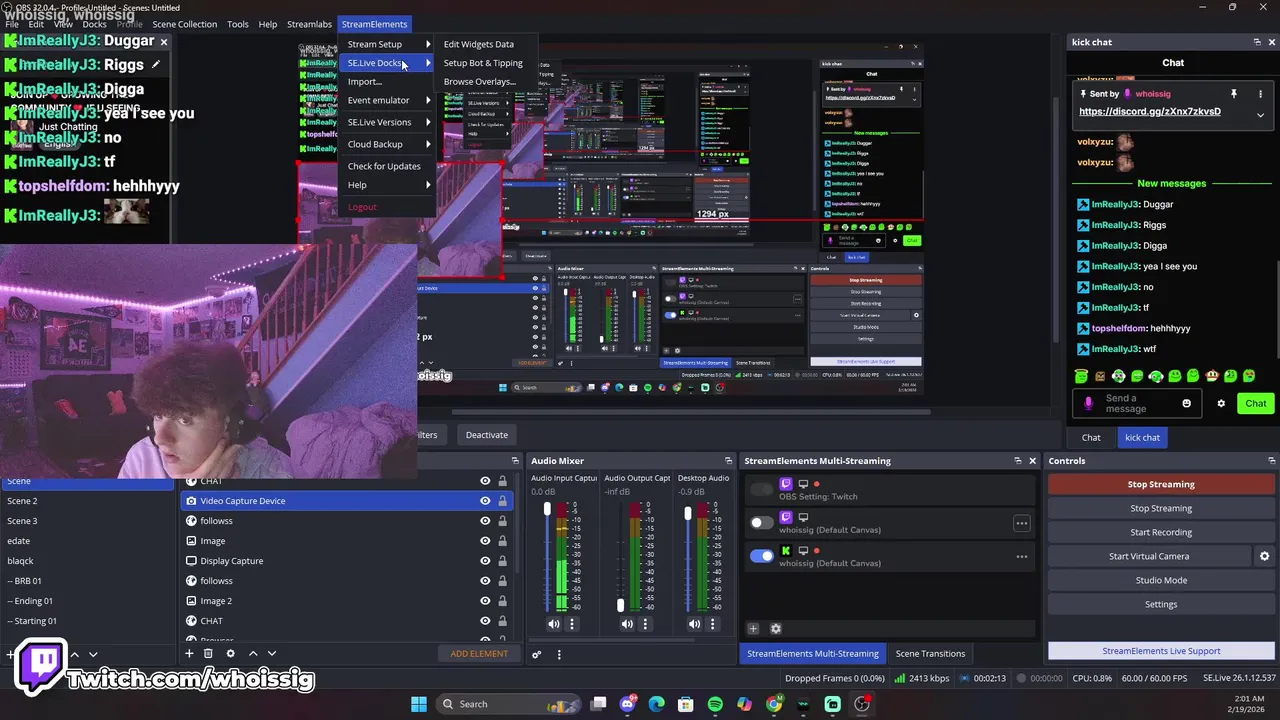Move source up with arrow icon
The width and height of the screenshot is (1280, 720).
(253, 653)
